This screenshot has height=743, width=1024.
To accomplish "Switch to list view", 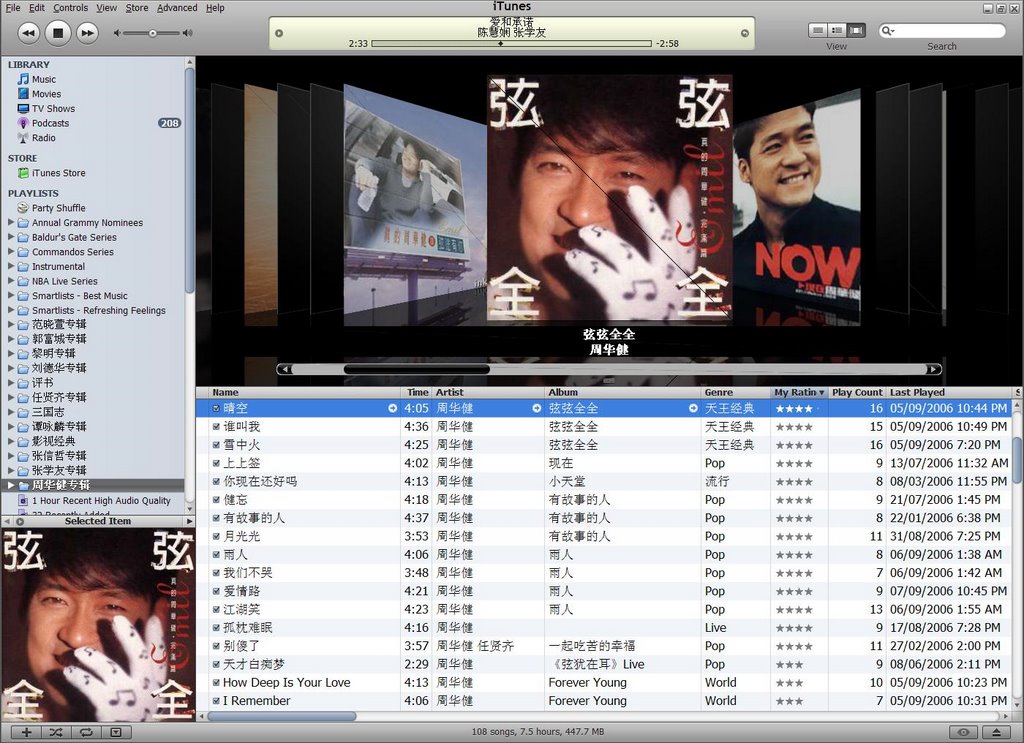I will tap(818, 30).
